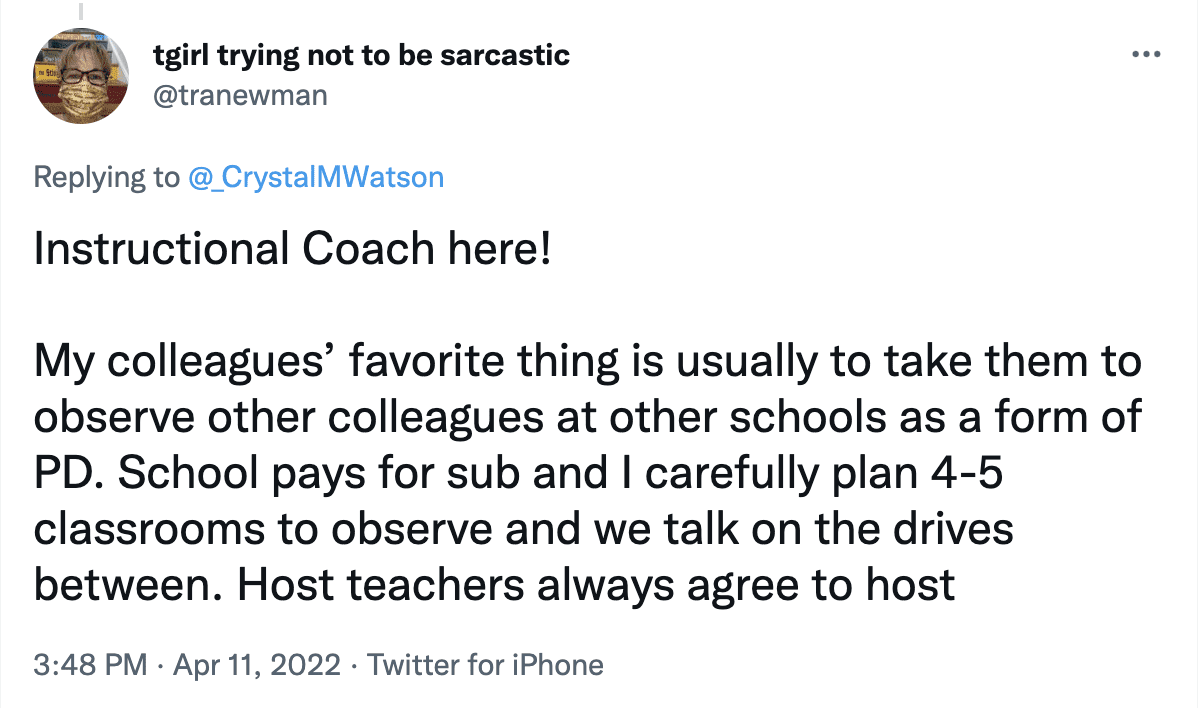
Task: Open the @_CrystalMWatson mention link
Action: [x=315, y=177]
